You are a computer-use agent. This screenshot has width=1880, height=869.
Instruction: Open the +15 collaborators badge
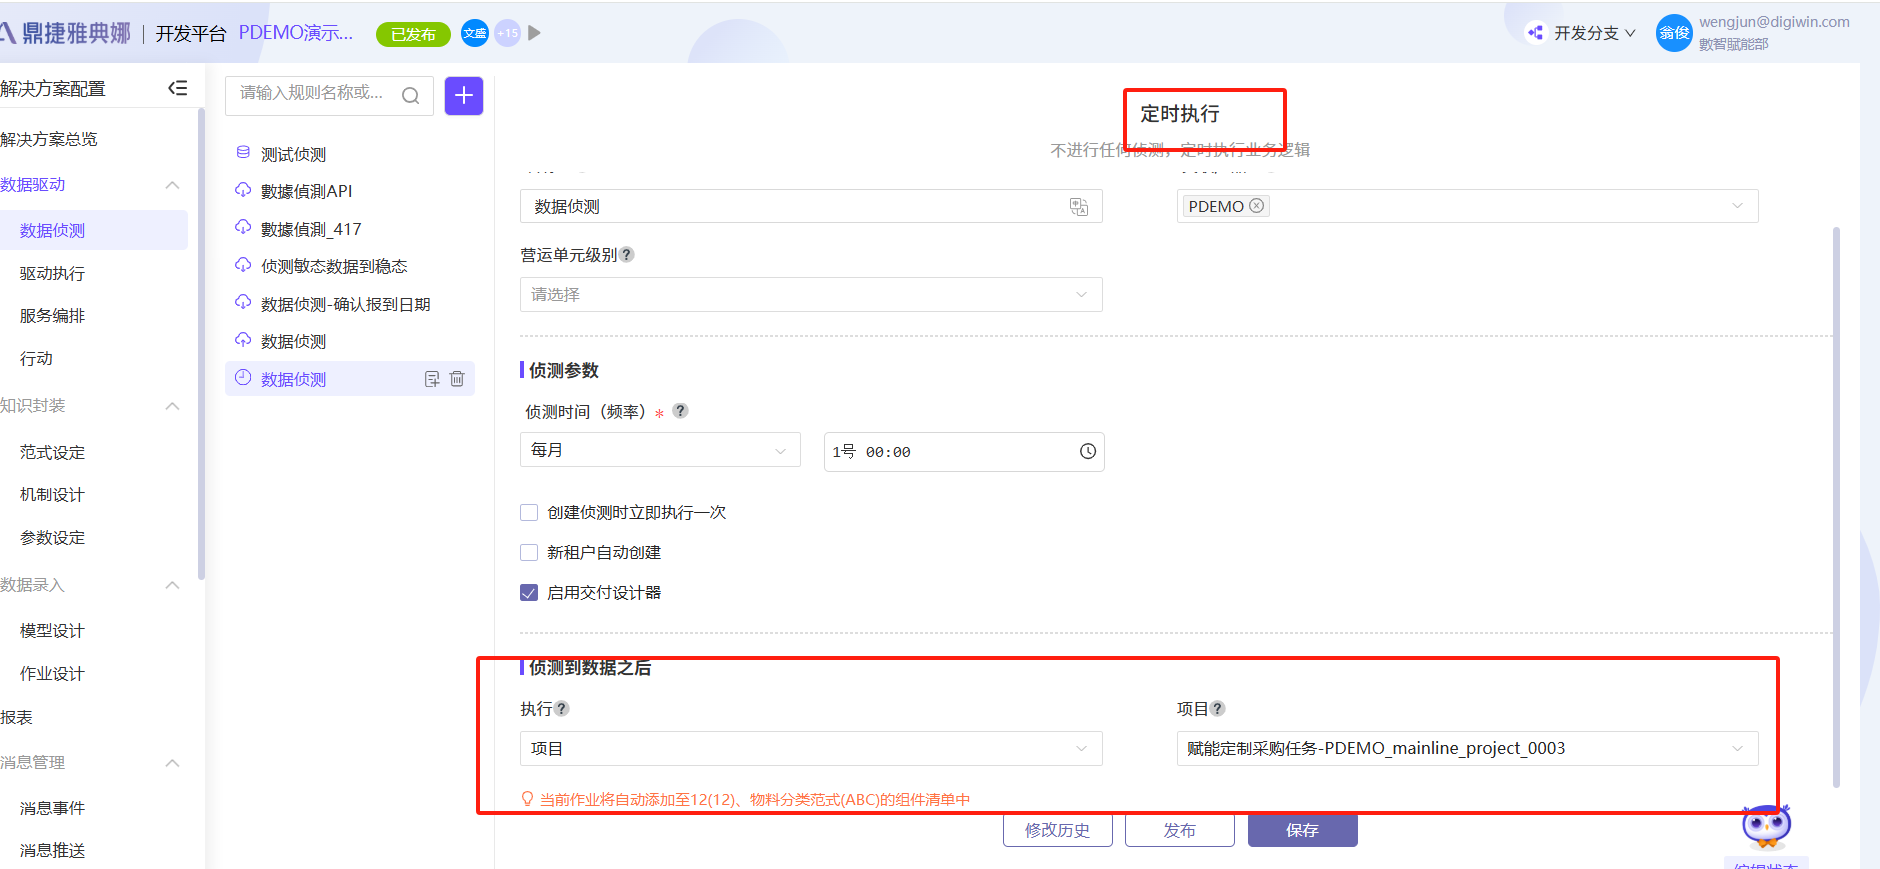pyautogui.click(x=508, y=33)
